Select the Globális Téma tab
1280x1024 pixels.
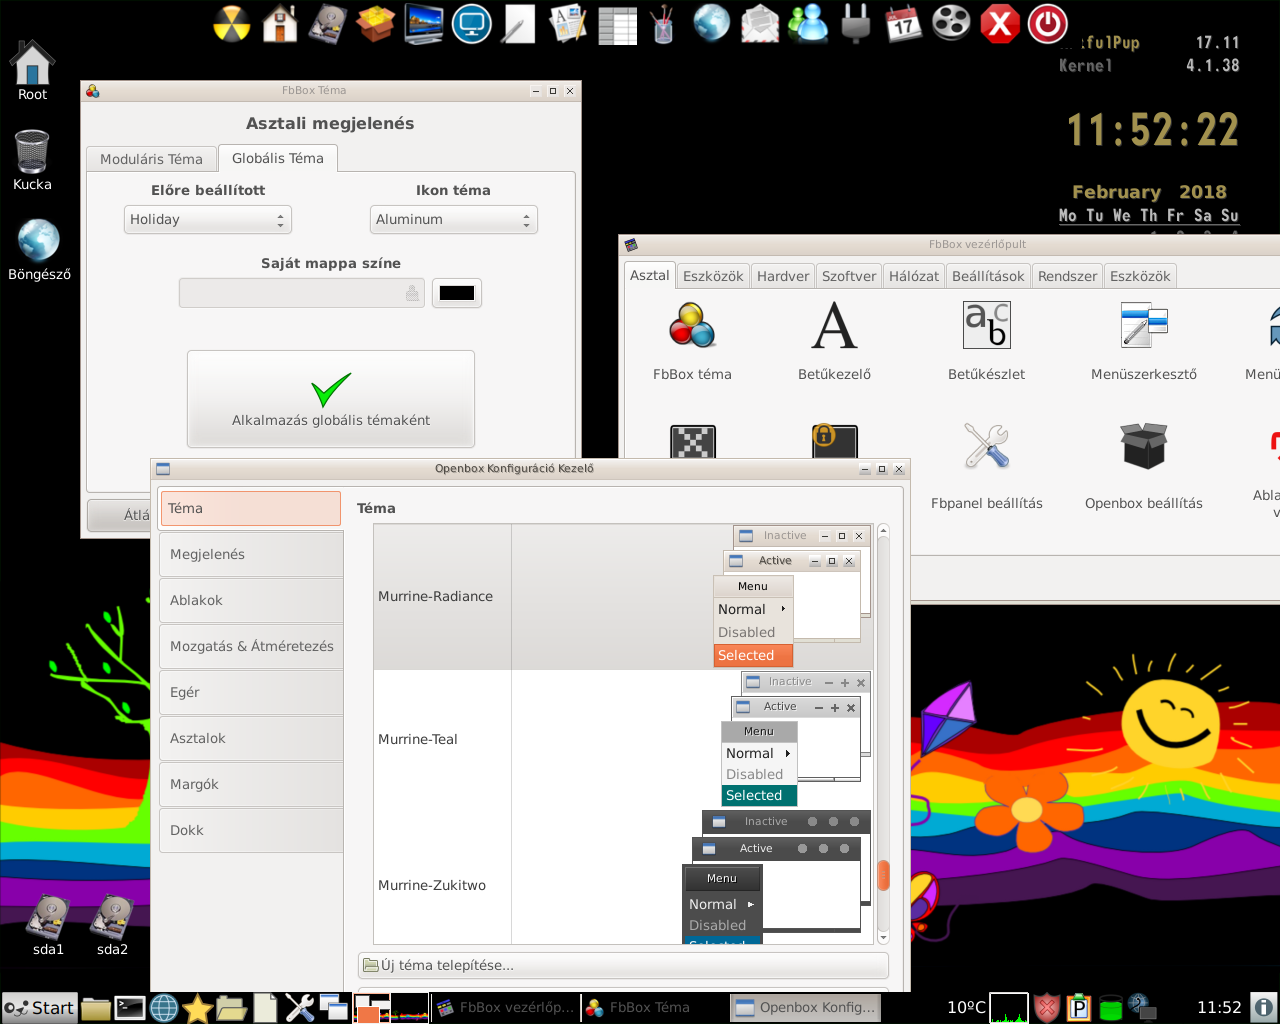(278, 158)
